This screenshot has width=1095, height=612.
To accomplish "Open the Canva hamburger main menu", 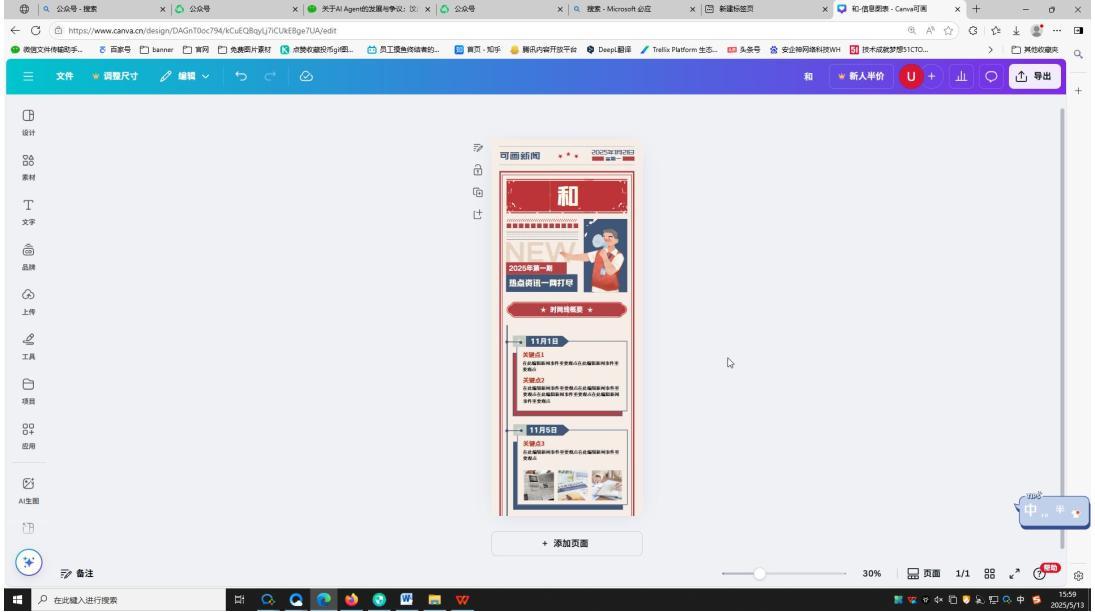I will click(28, 76).
